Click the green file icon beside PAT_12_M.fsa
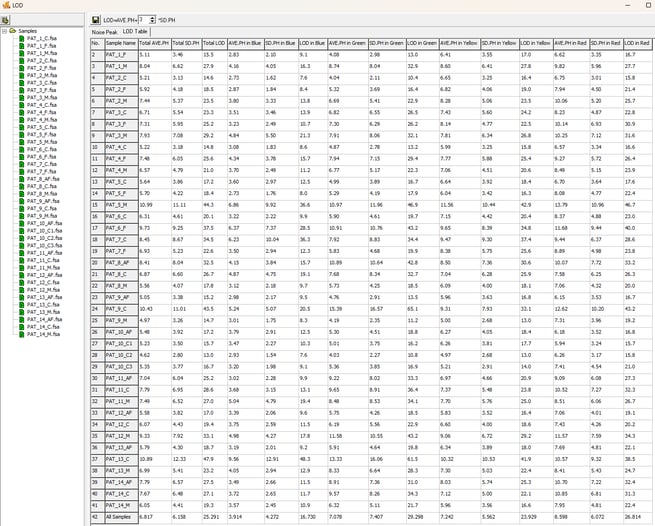This screenshot has height=526, width=655. click(x=21, y=290)
